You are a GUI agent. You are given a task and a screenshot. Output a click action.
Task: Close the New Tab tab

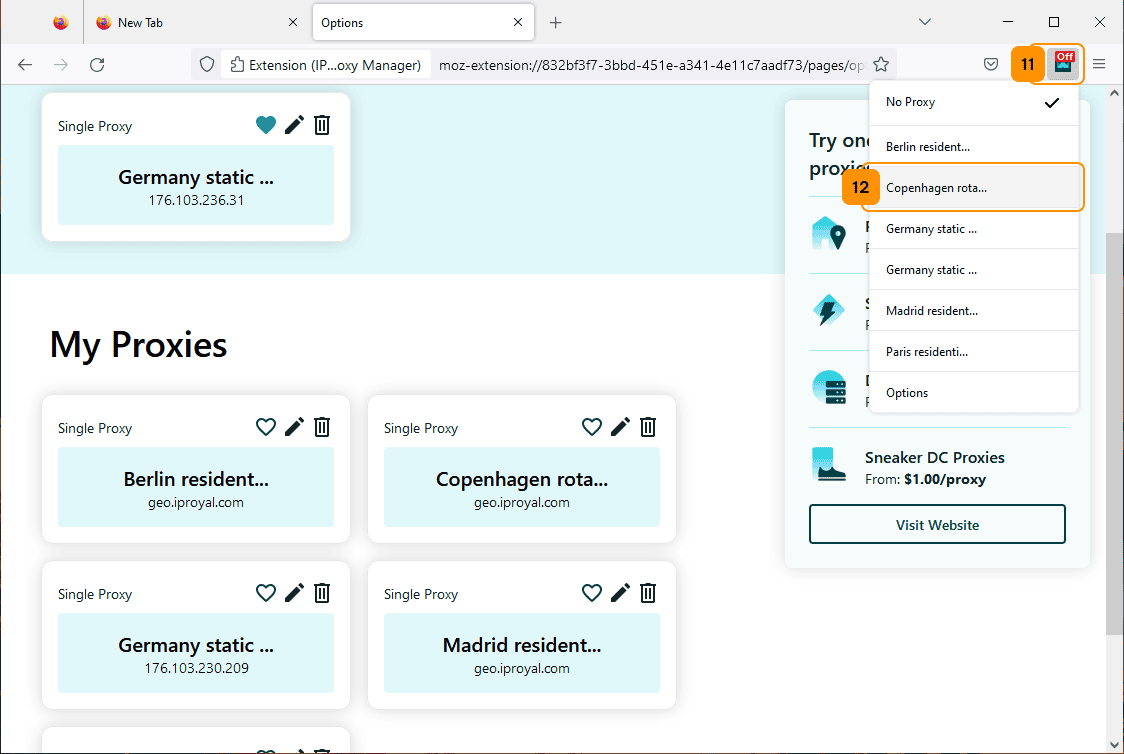point(292,22)
